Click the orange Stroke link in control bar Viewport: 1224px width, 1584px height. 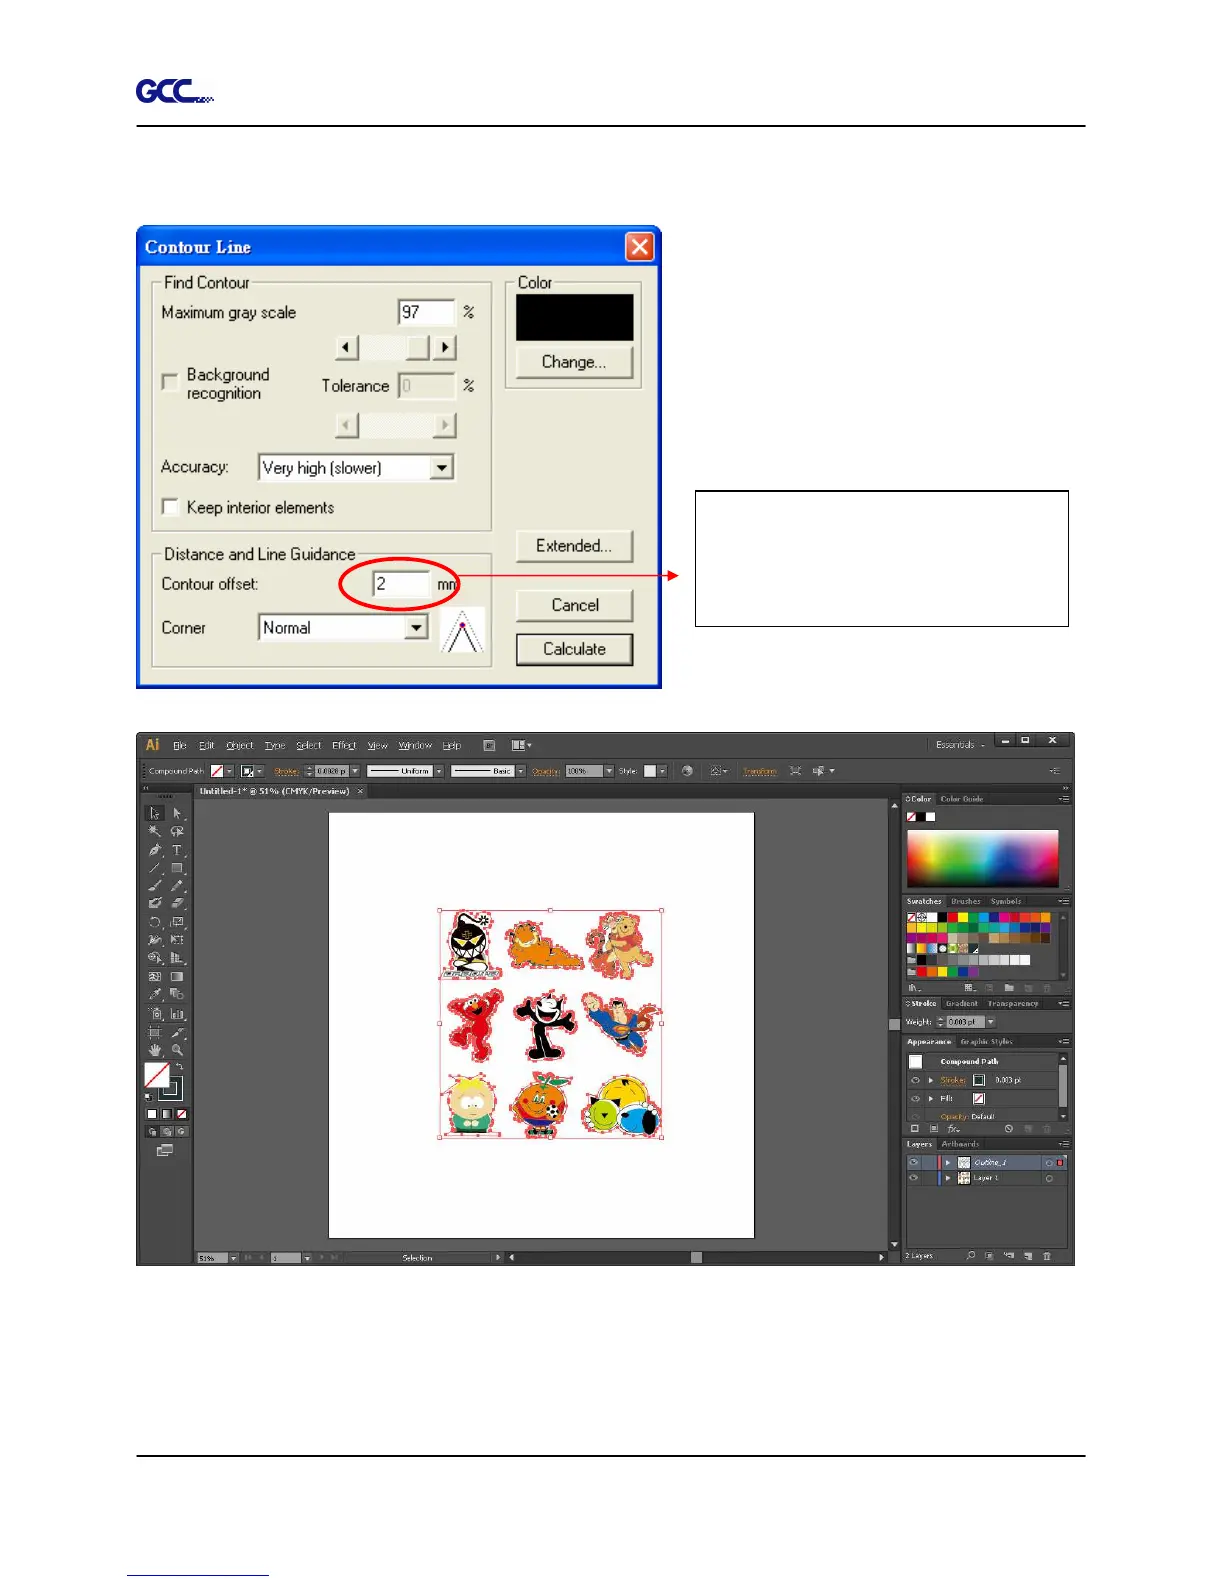[287, 771]
